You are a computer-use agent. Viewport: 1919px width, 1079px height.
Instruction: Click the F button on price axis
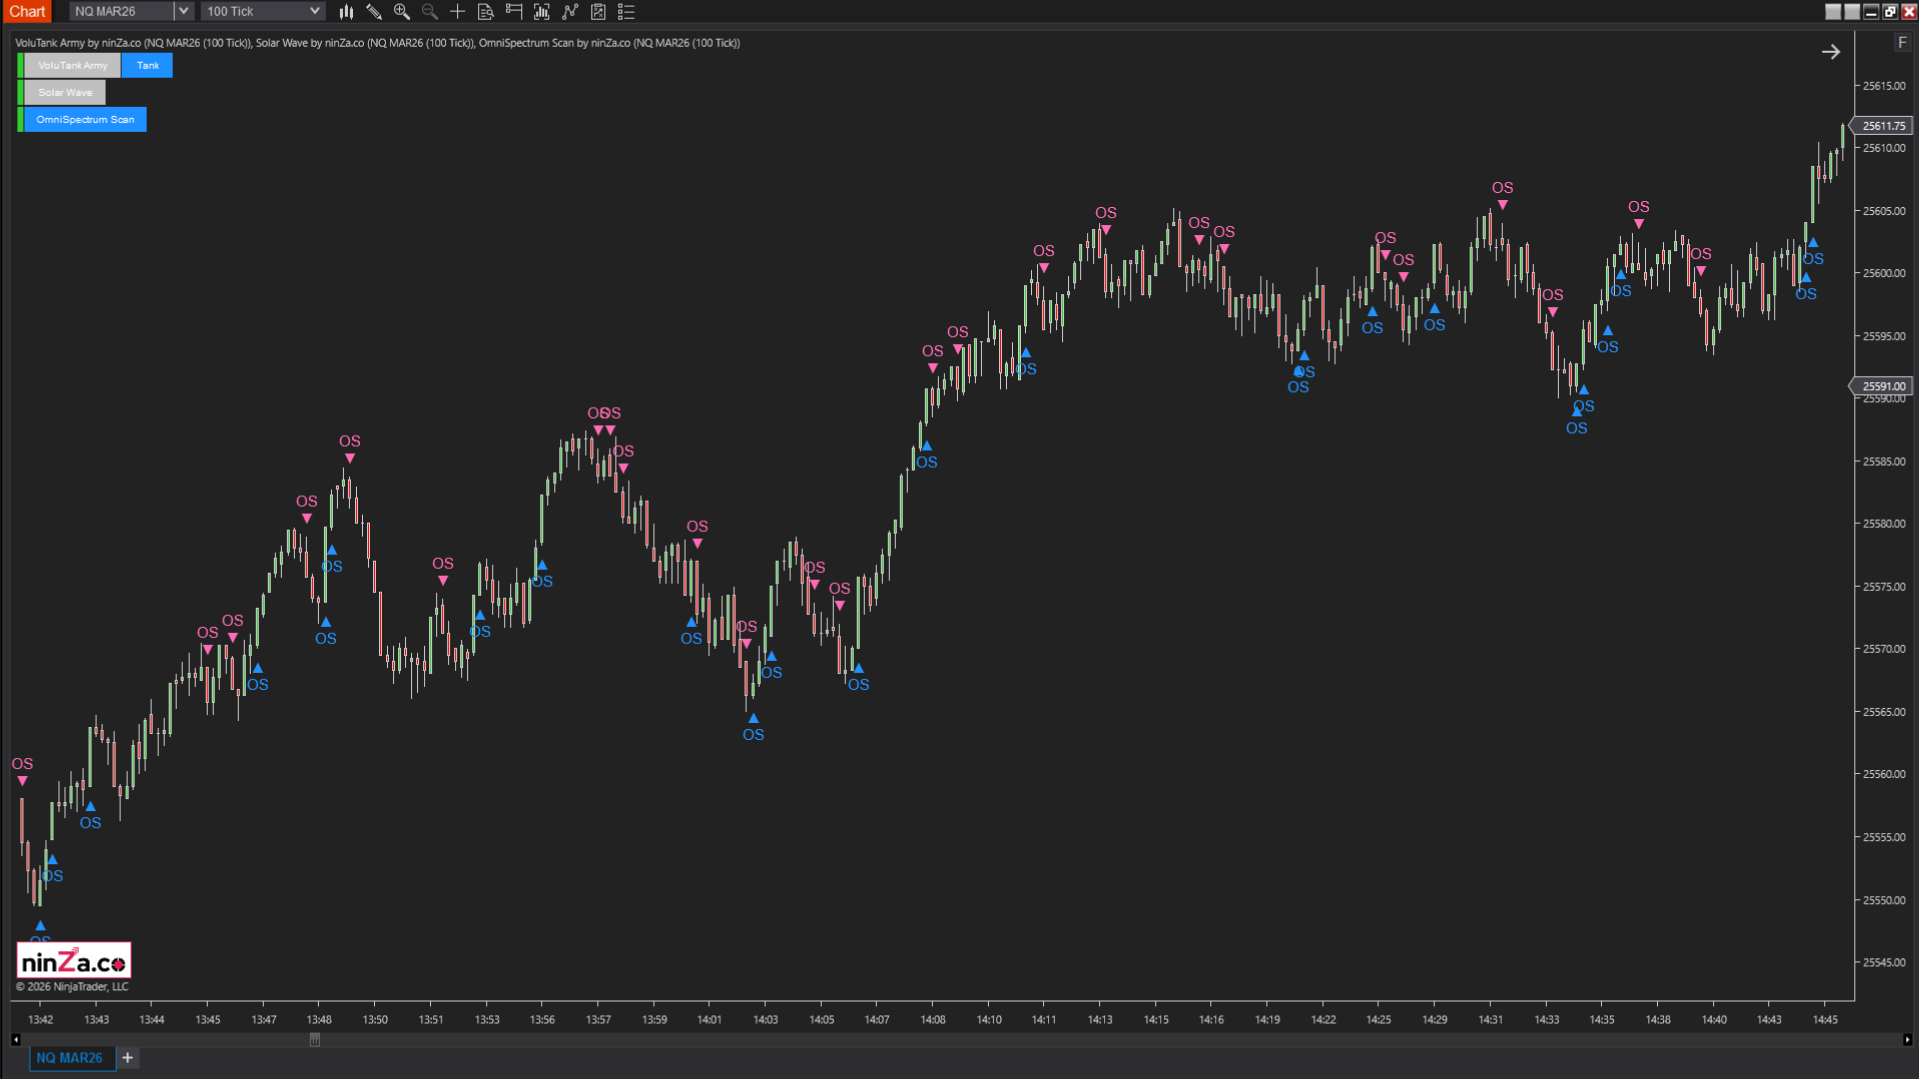1901,43
